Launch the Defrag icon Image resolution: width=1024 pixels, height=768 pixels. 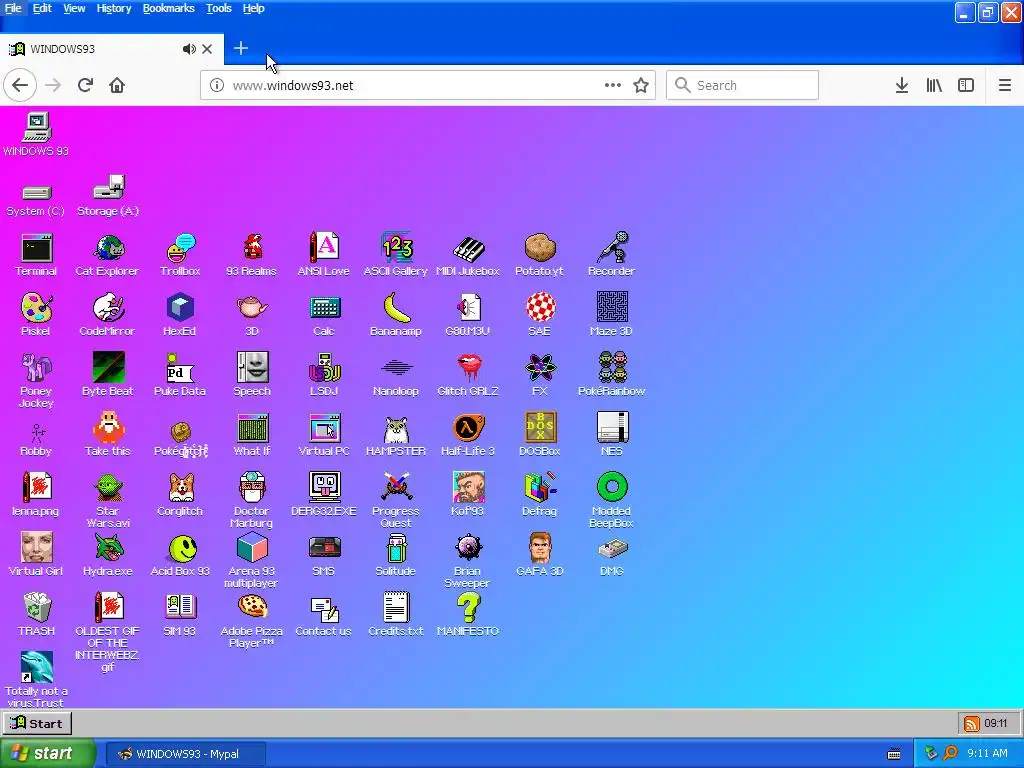point(539,496)
